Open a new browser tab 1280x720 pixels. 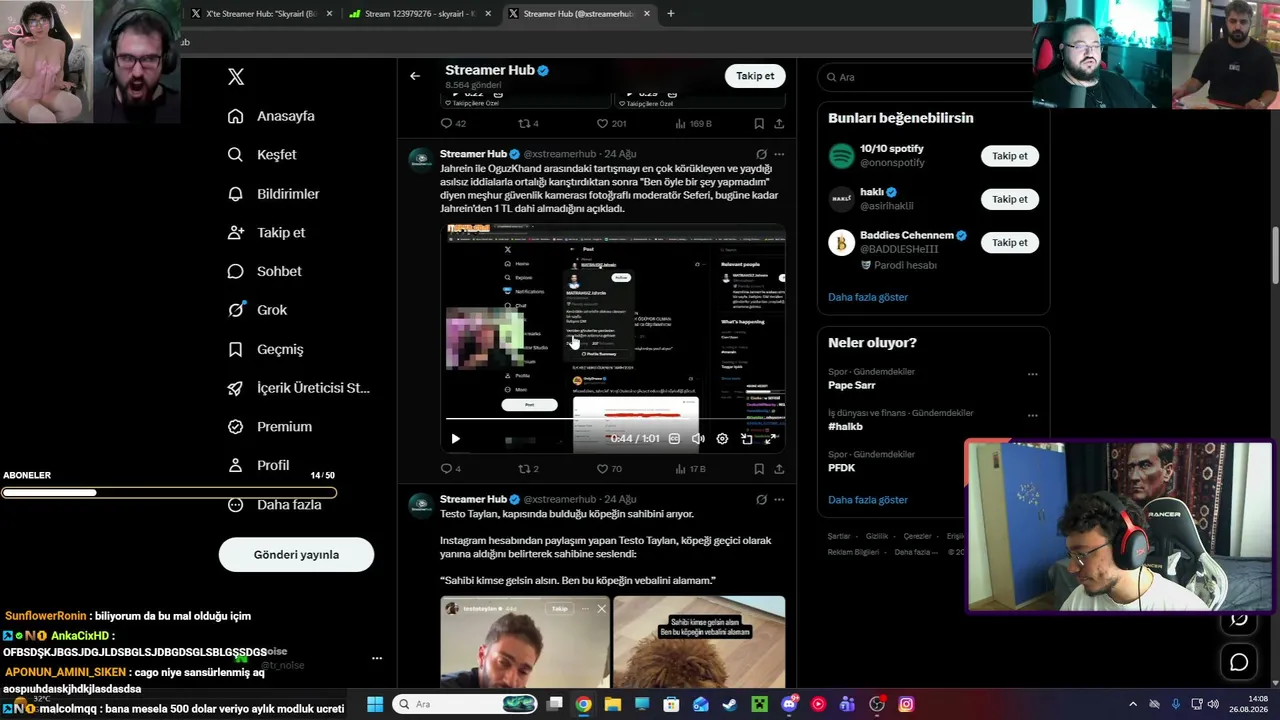(670, 14)
